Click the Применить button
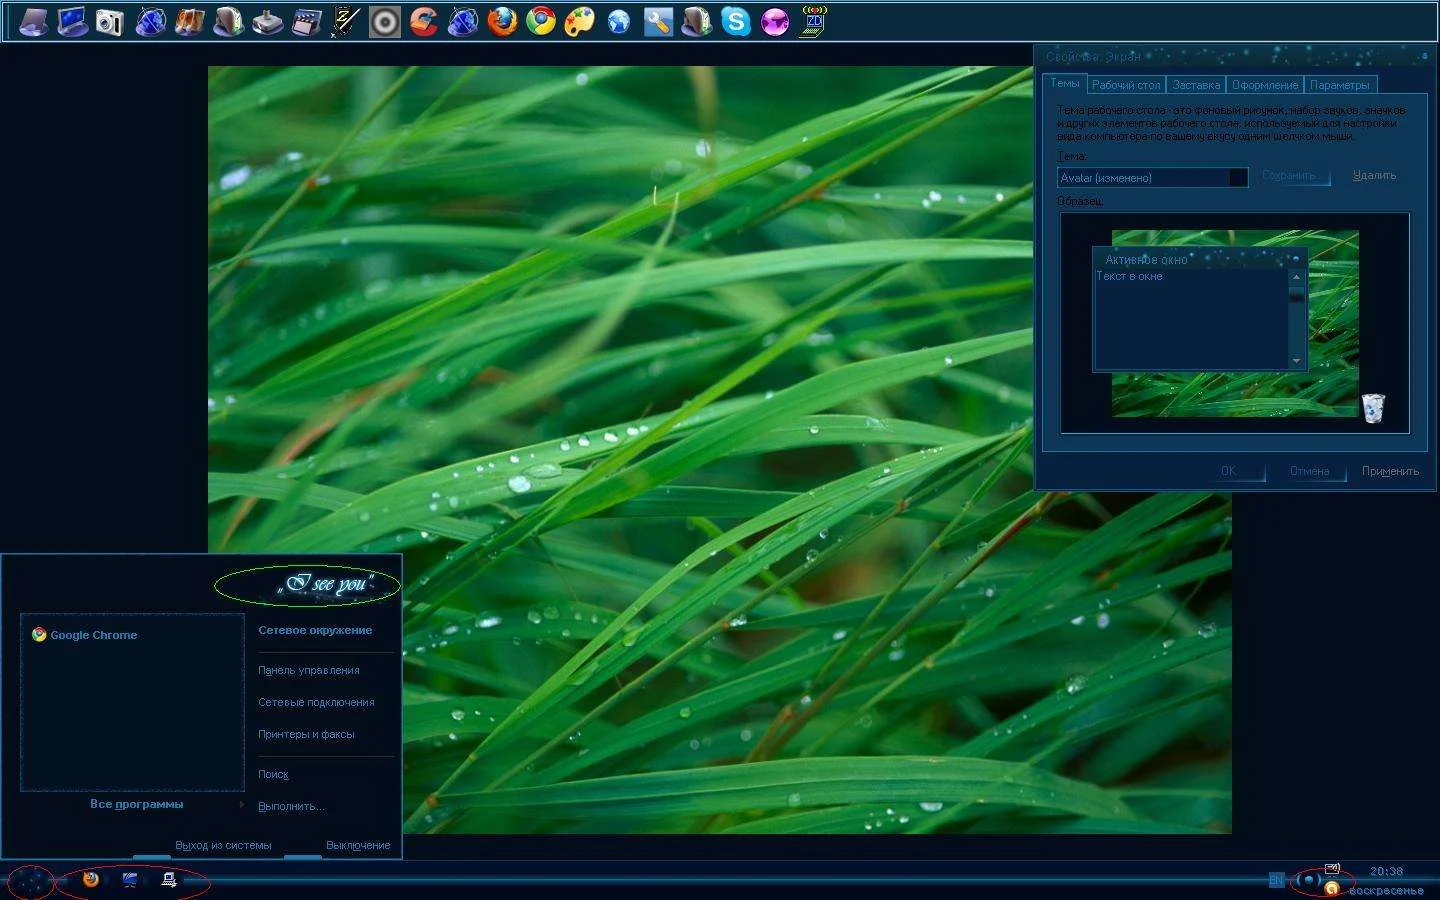1440x900 pixels. (1389, 471)
